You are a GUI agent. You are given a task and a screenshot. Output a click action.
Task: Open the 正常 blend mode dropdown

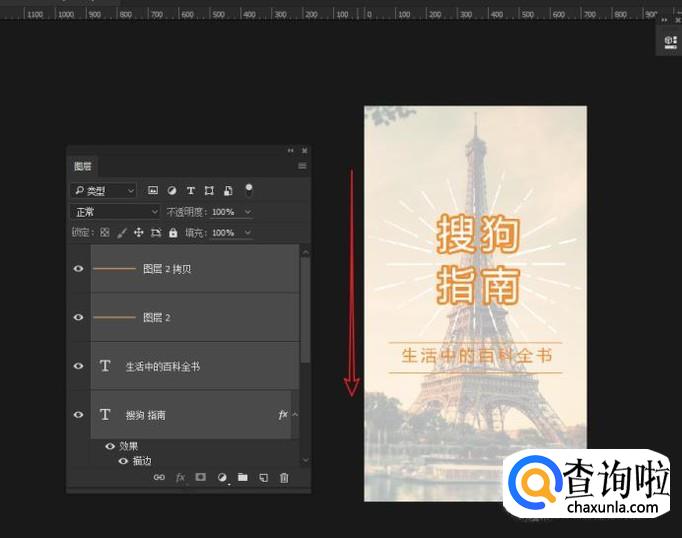pos(115,212)
